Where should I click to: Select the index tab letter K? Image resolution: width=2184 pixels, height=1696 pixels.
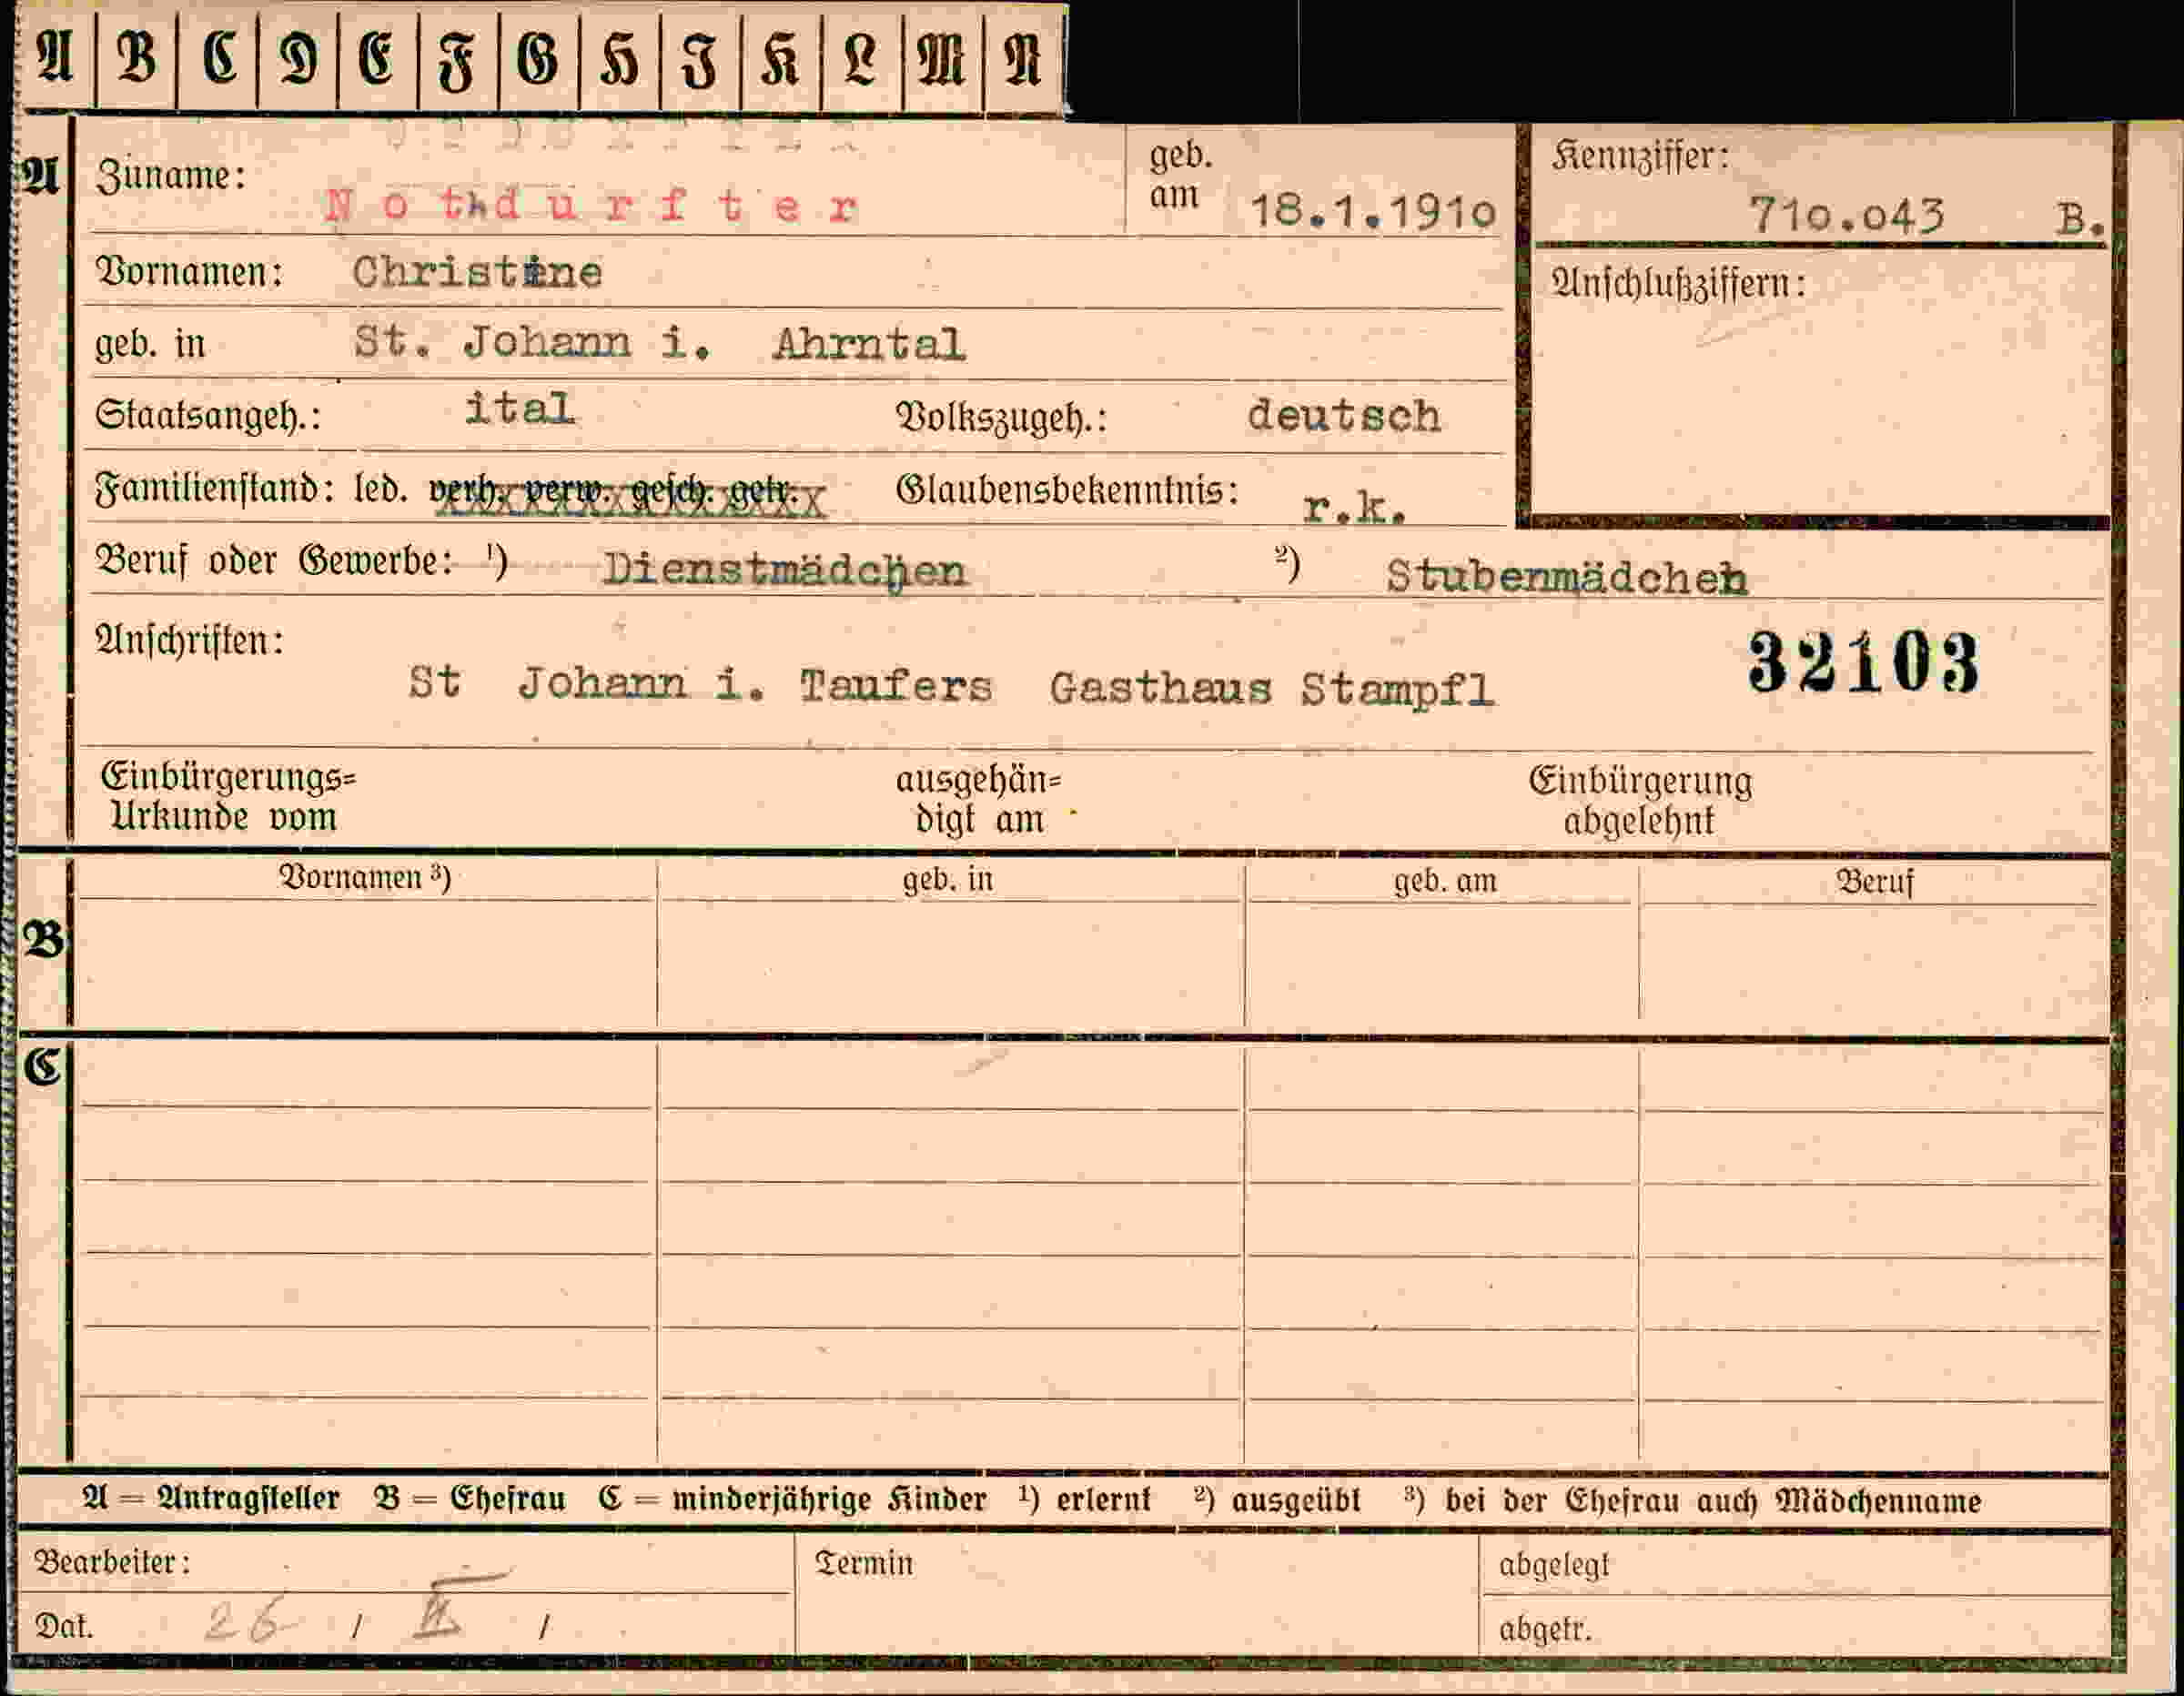780,58
